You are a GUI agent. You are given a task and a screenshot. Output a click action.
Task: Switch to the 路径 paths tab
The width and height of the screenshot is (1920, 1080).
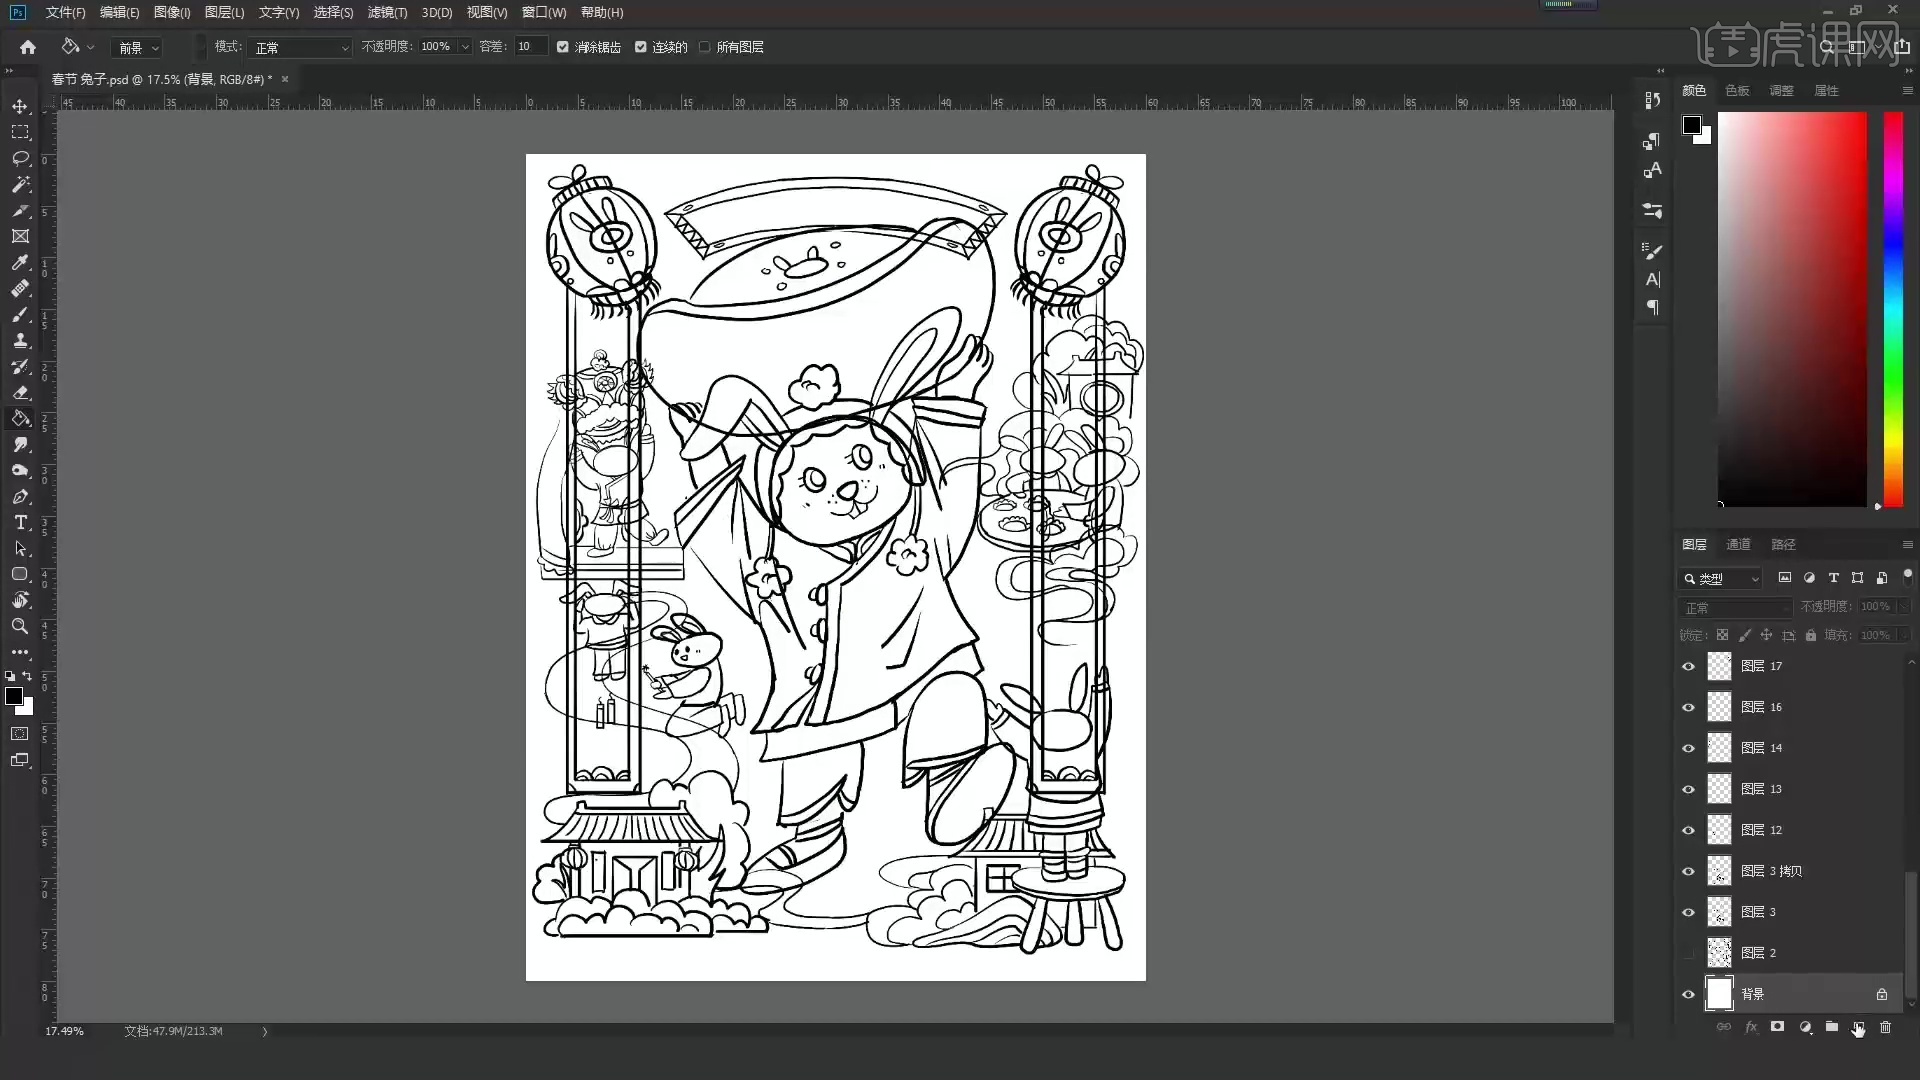[1783, 544]
